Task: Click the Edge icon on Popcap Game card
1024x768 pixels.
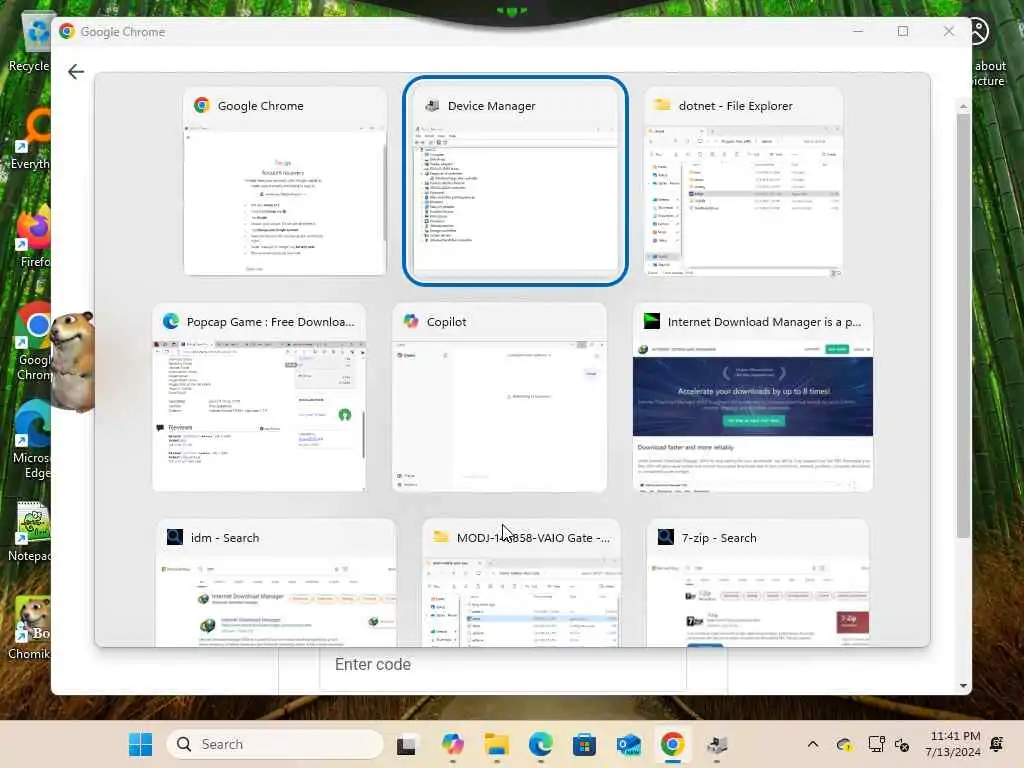Action: pos(171,321)
